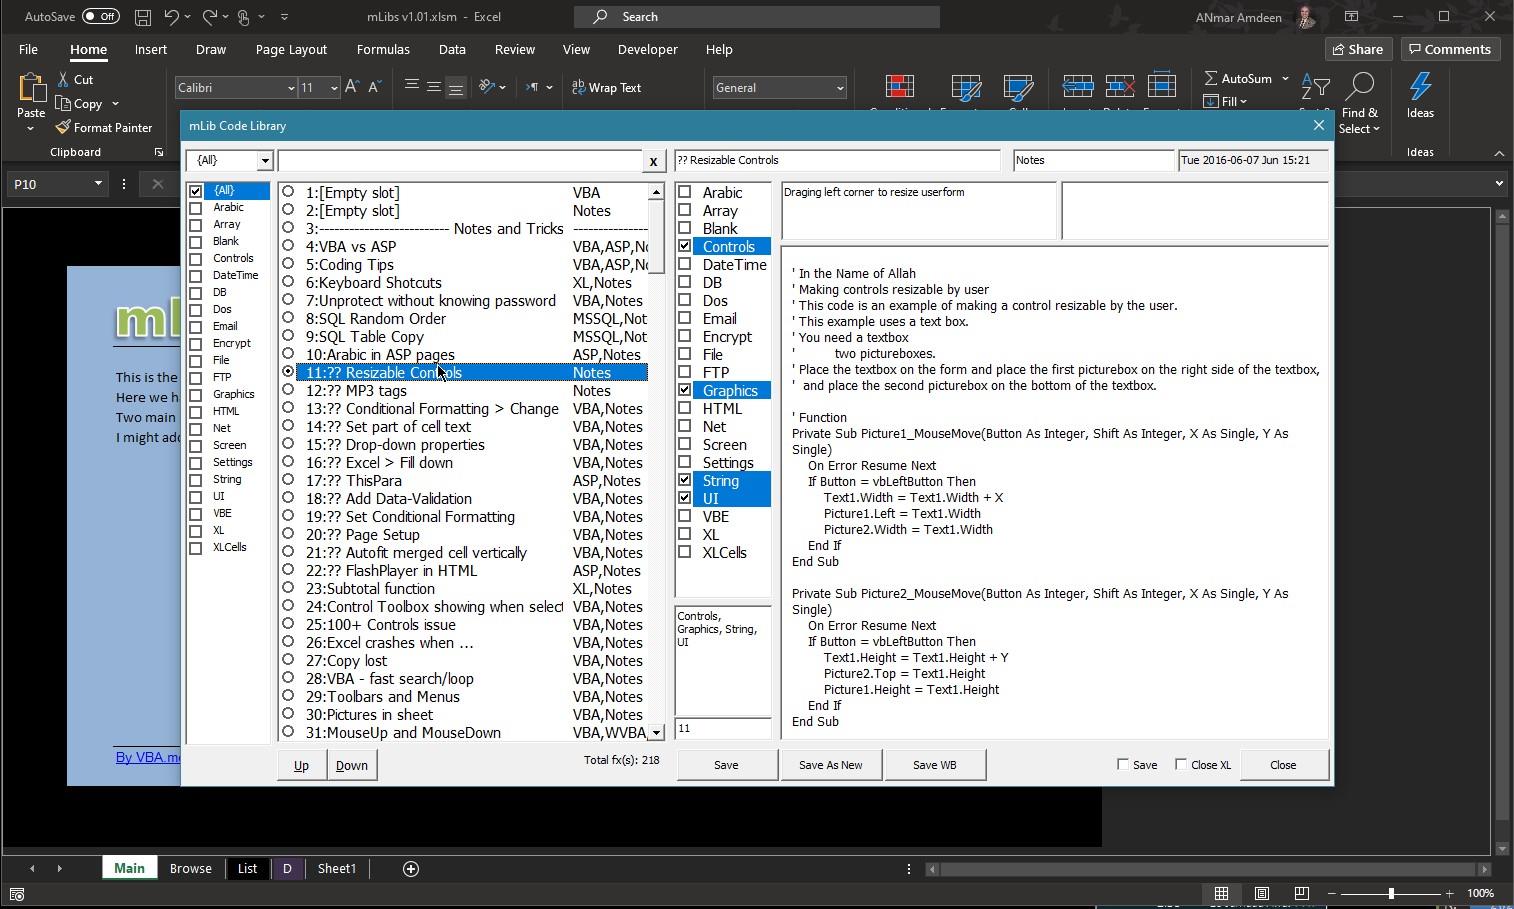Screen dimensions: 1514x909
Task: Add a new sheet with plus icon
Action: tap(410, 868)
